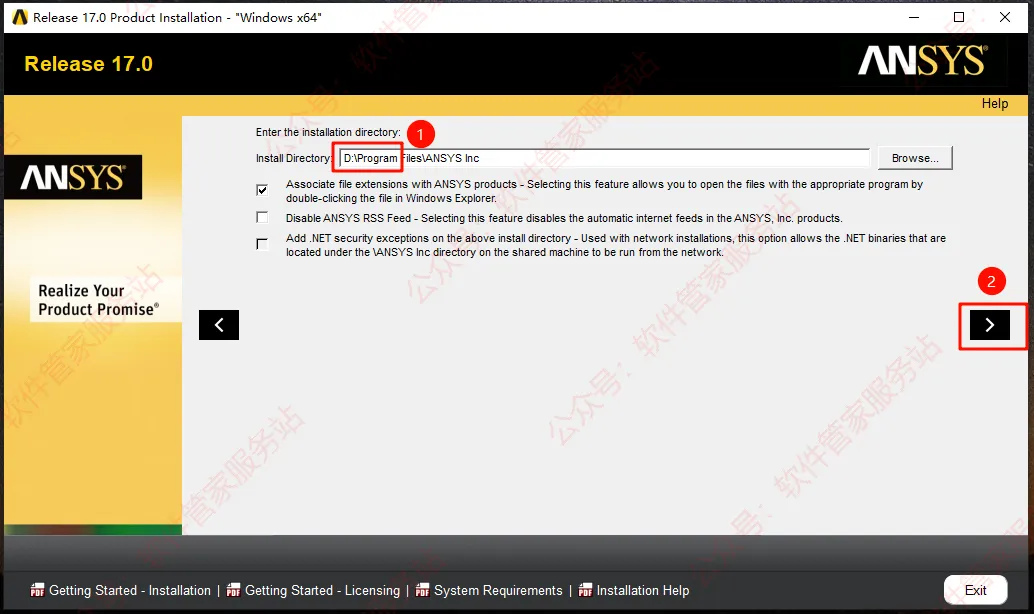The height and width of the screenshot is (614, 1034).
Task: Open System Requirements document link
Action: pos(498,590)
